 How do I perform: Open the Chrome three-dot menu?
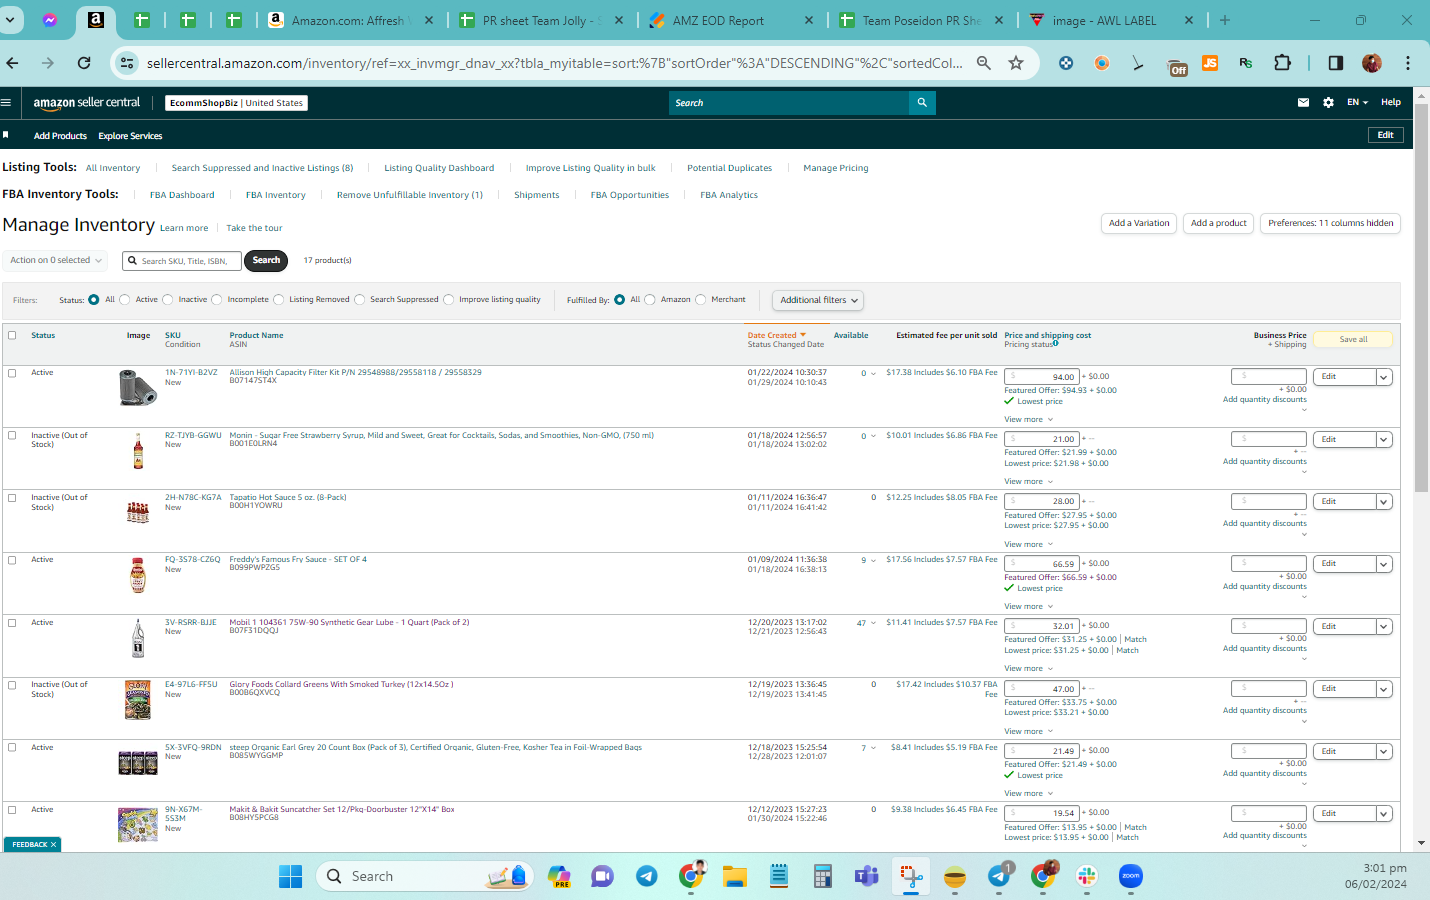(x=1407, y=63)
